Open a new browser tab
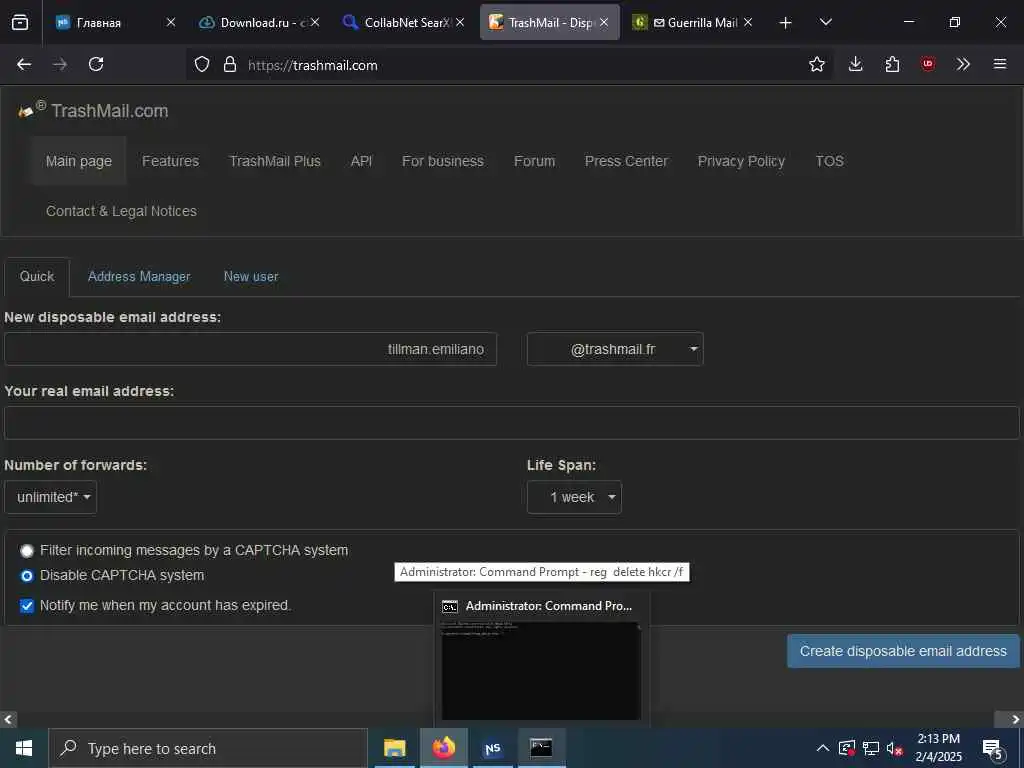 [x=785, y=23]
